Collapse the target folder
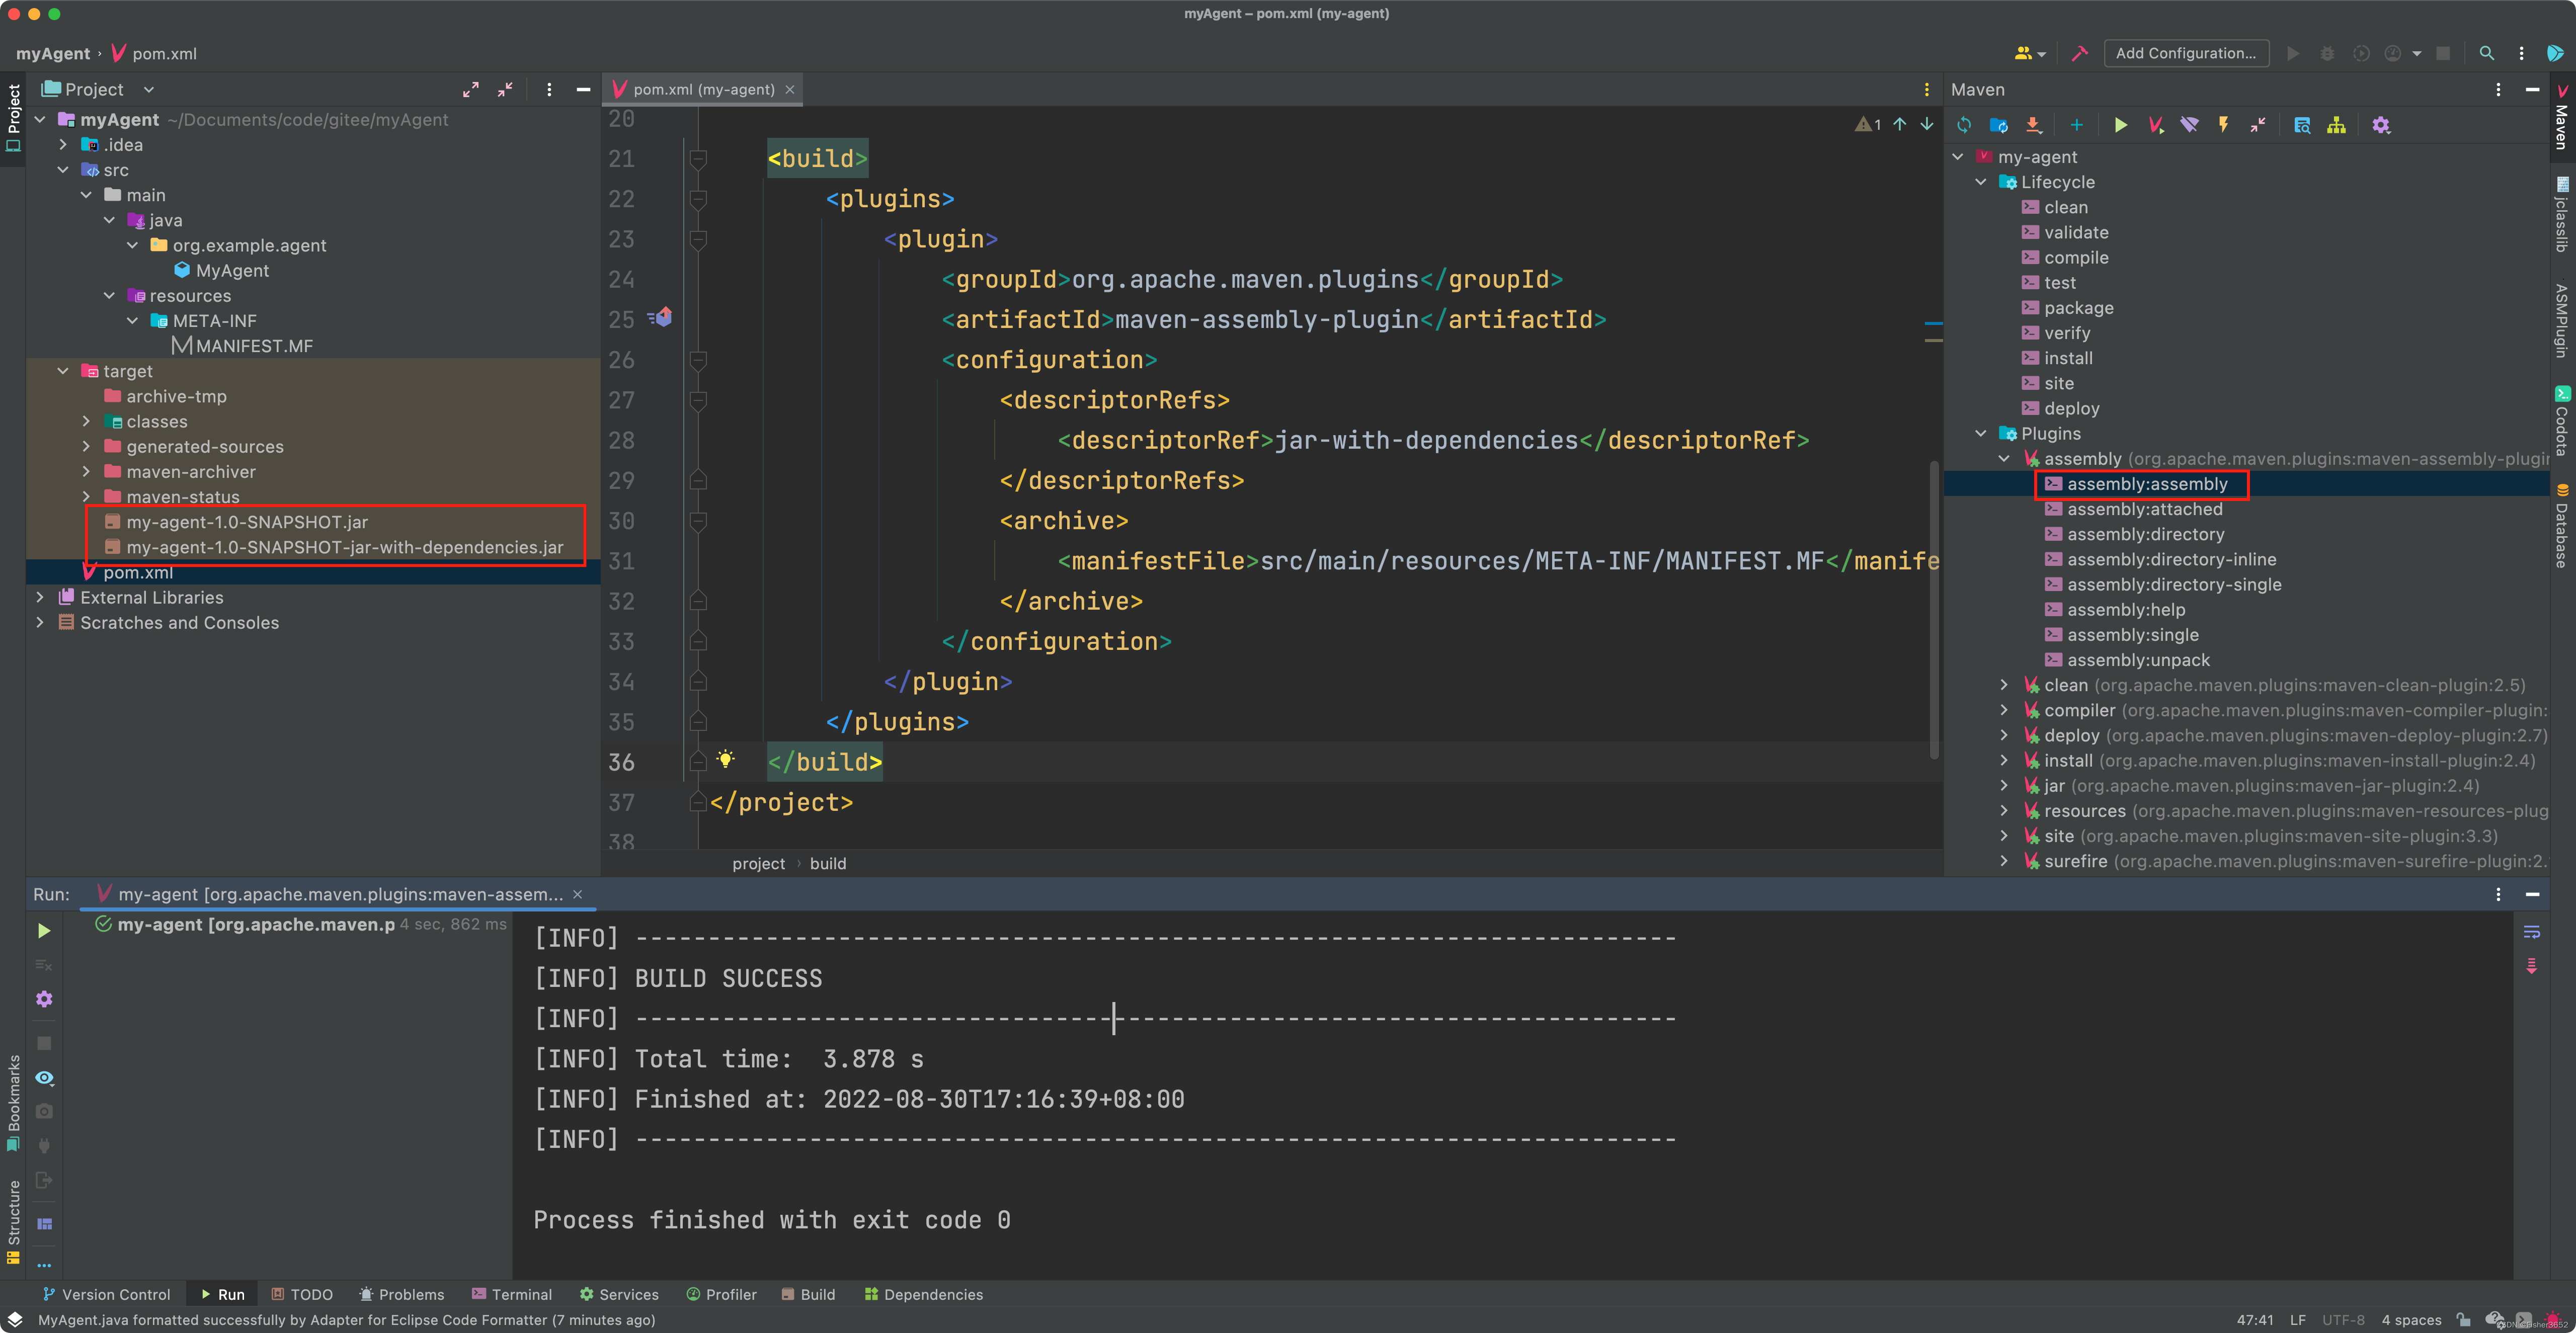Screen dimensions: 2576x1333 pyautogui.click(x=63, y=371)
